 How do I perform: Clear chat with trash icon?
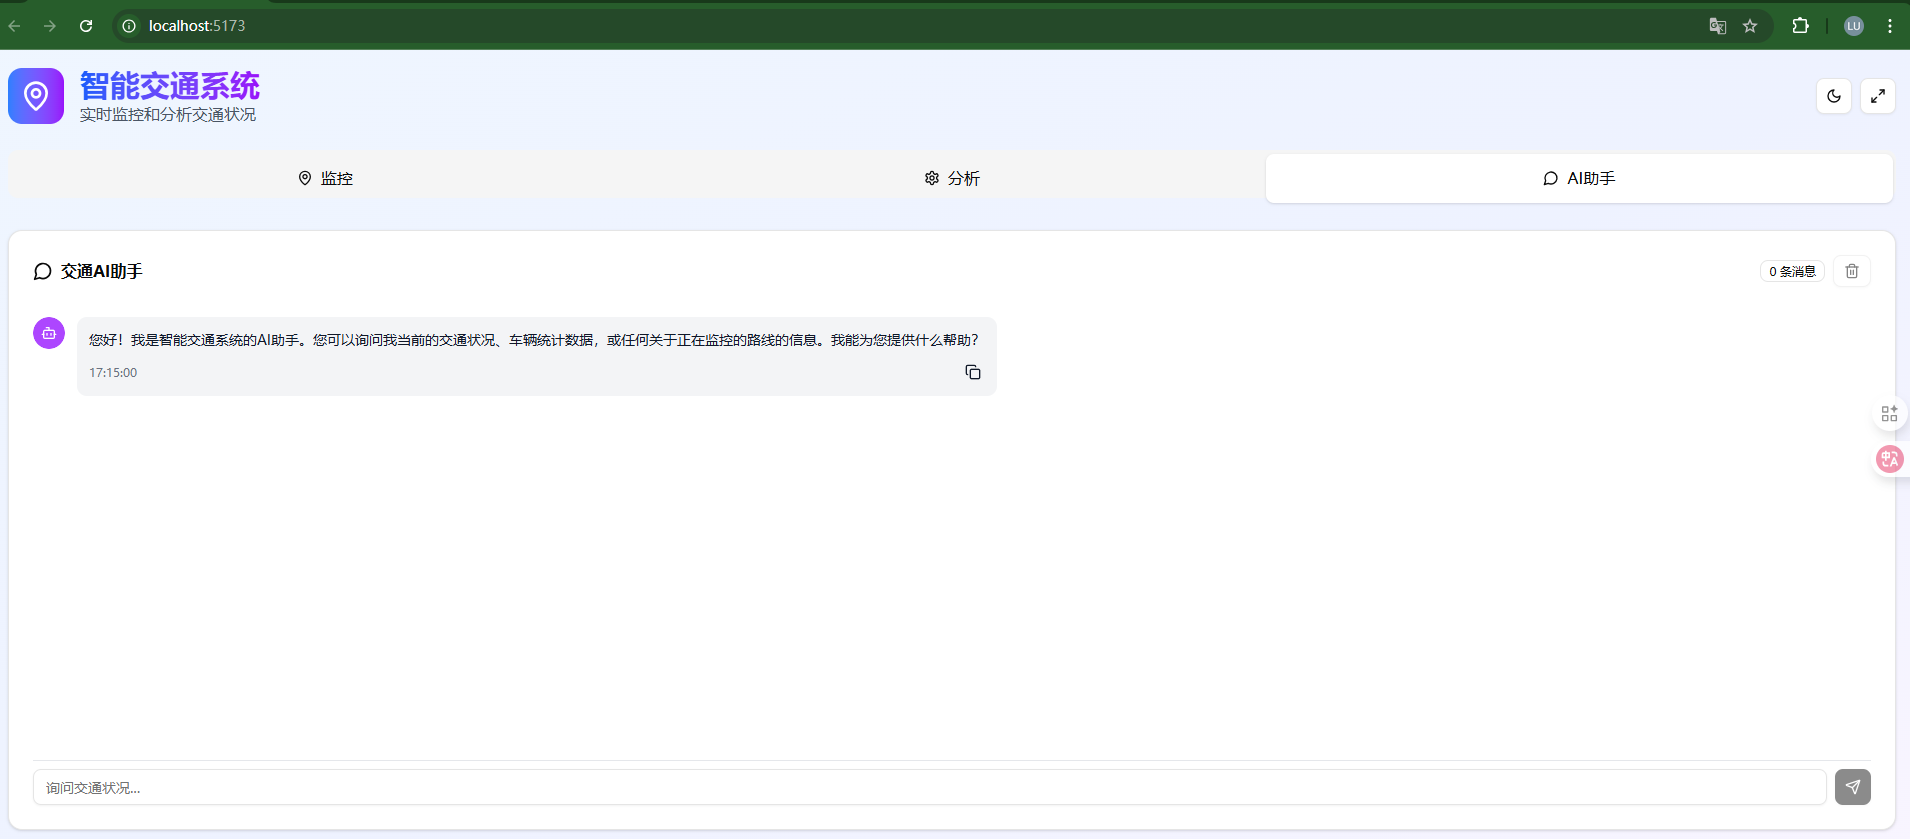click(1852, 271)
